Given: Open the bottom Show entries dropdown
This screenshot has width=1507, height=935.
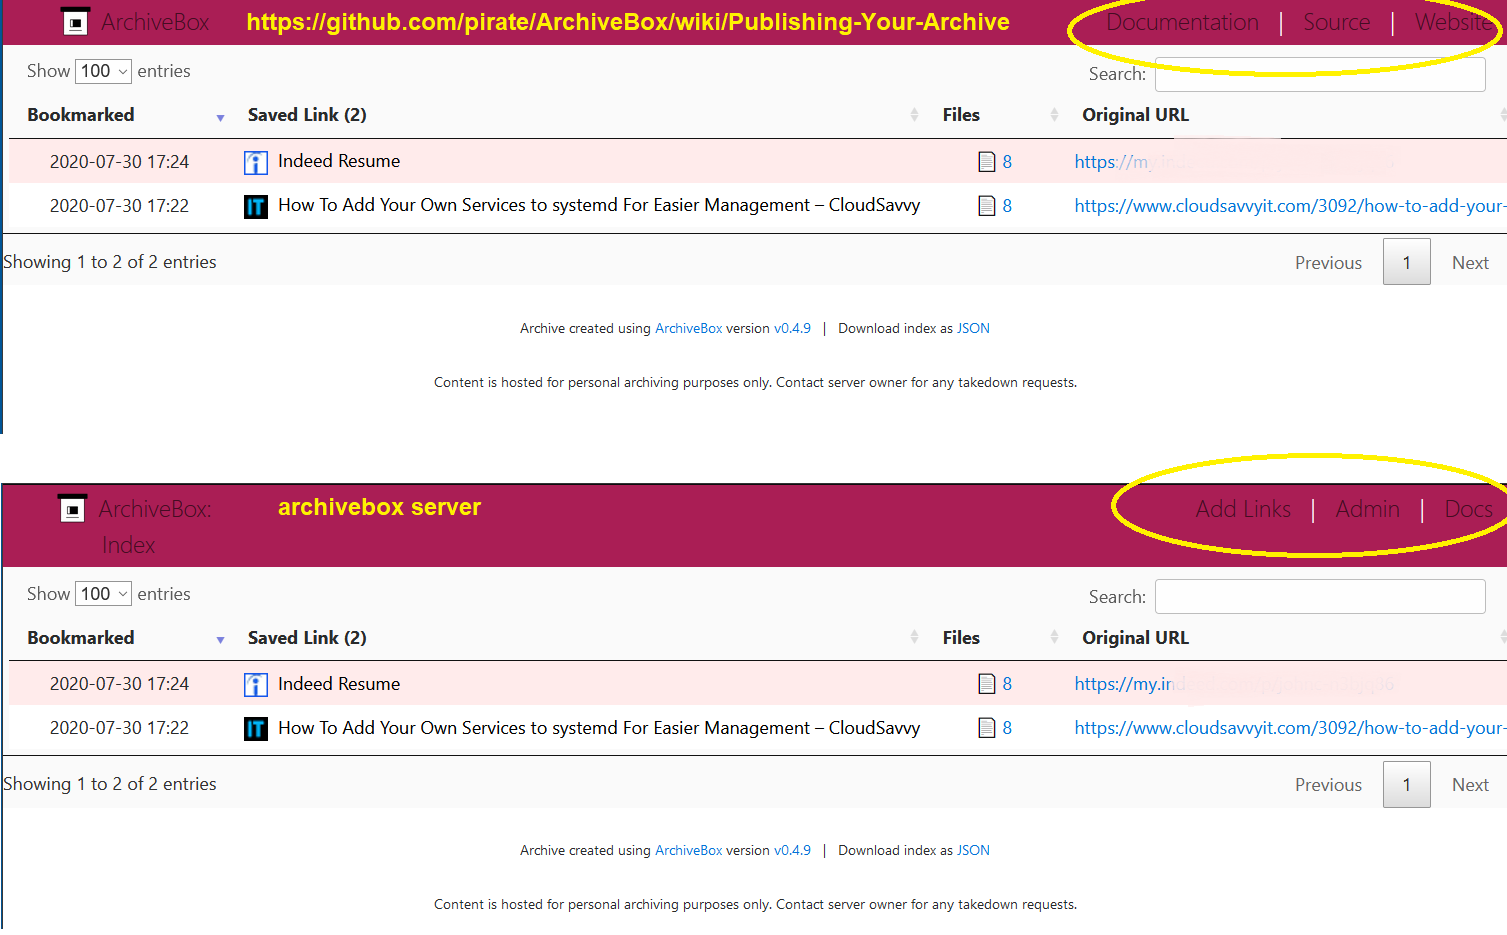Looking at the screenshot, I should 103,594.
